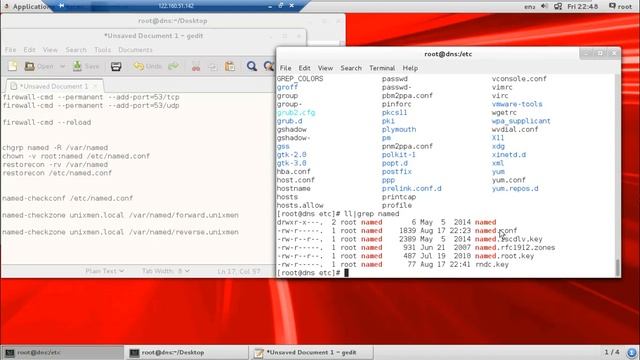The image size is (640, 360).
Task: Click named.root.key in terminal listing
Action: [504, 256]
